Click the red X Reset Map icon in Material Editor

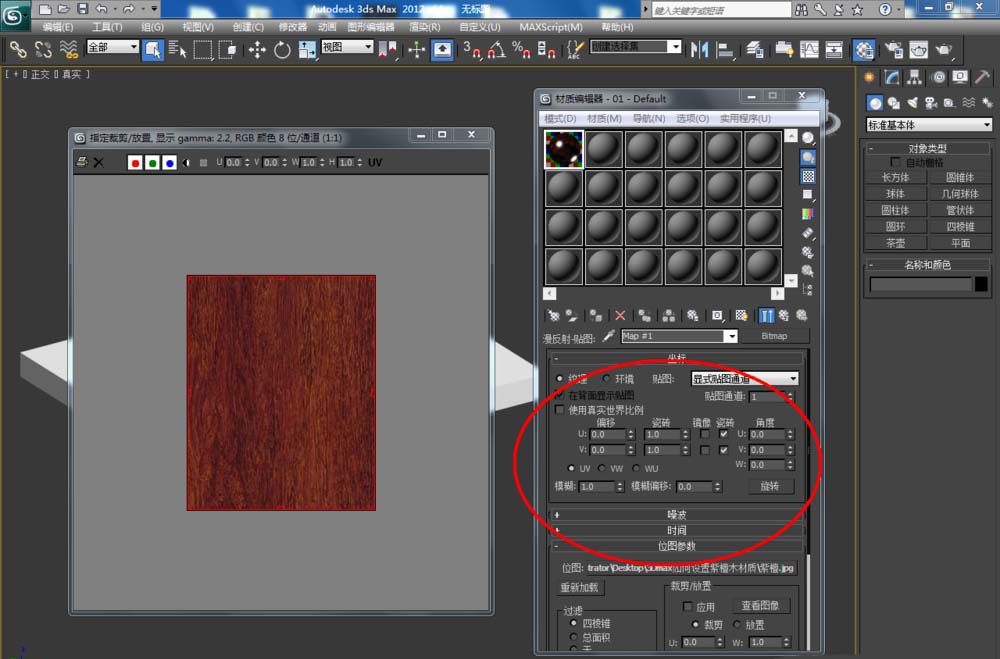620,315
